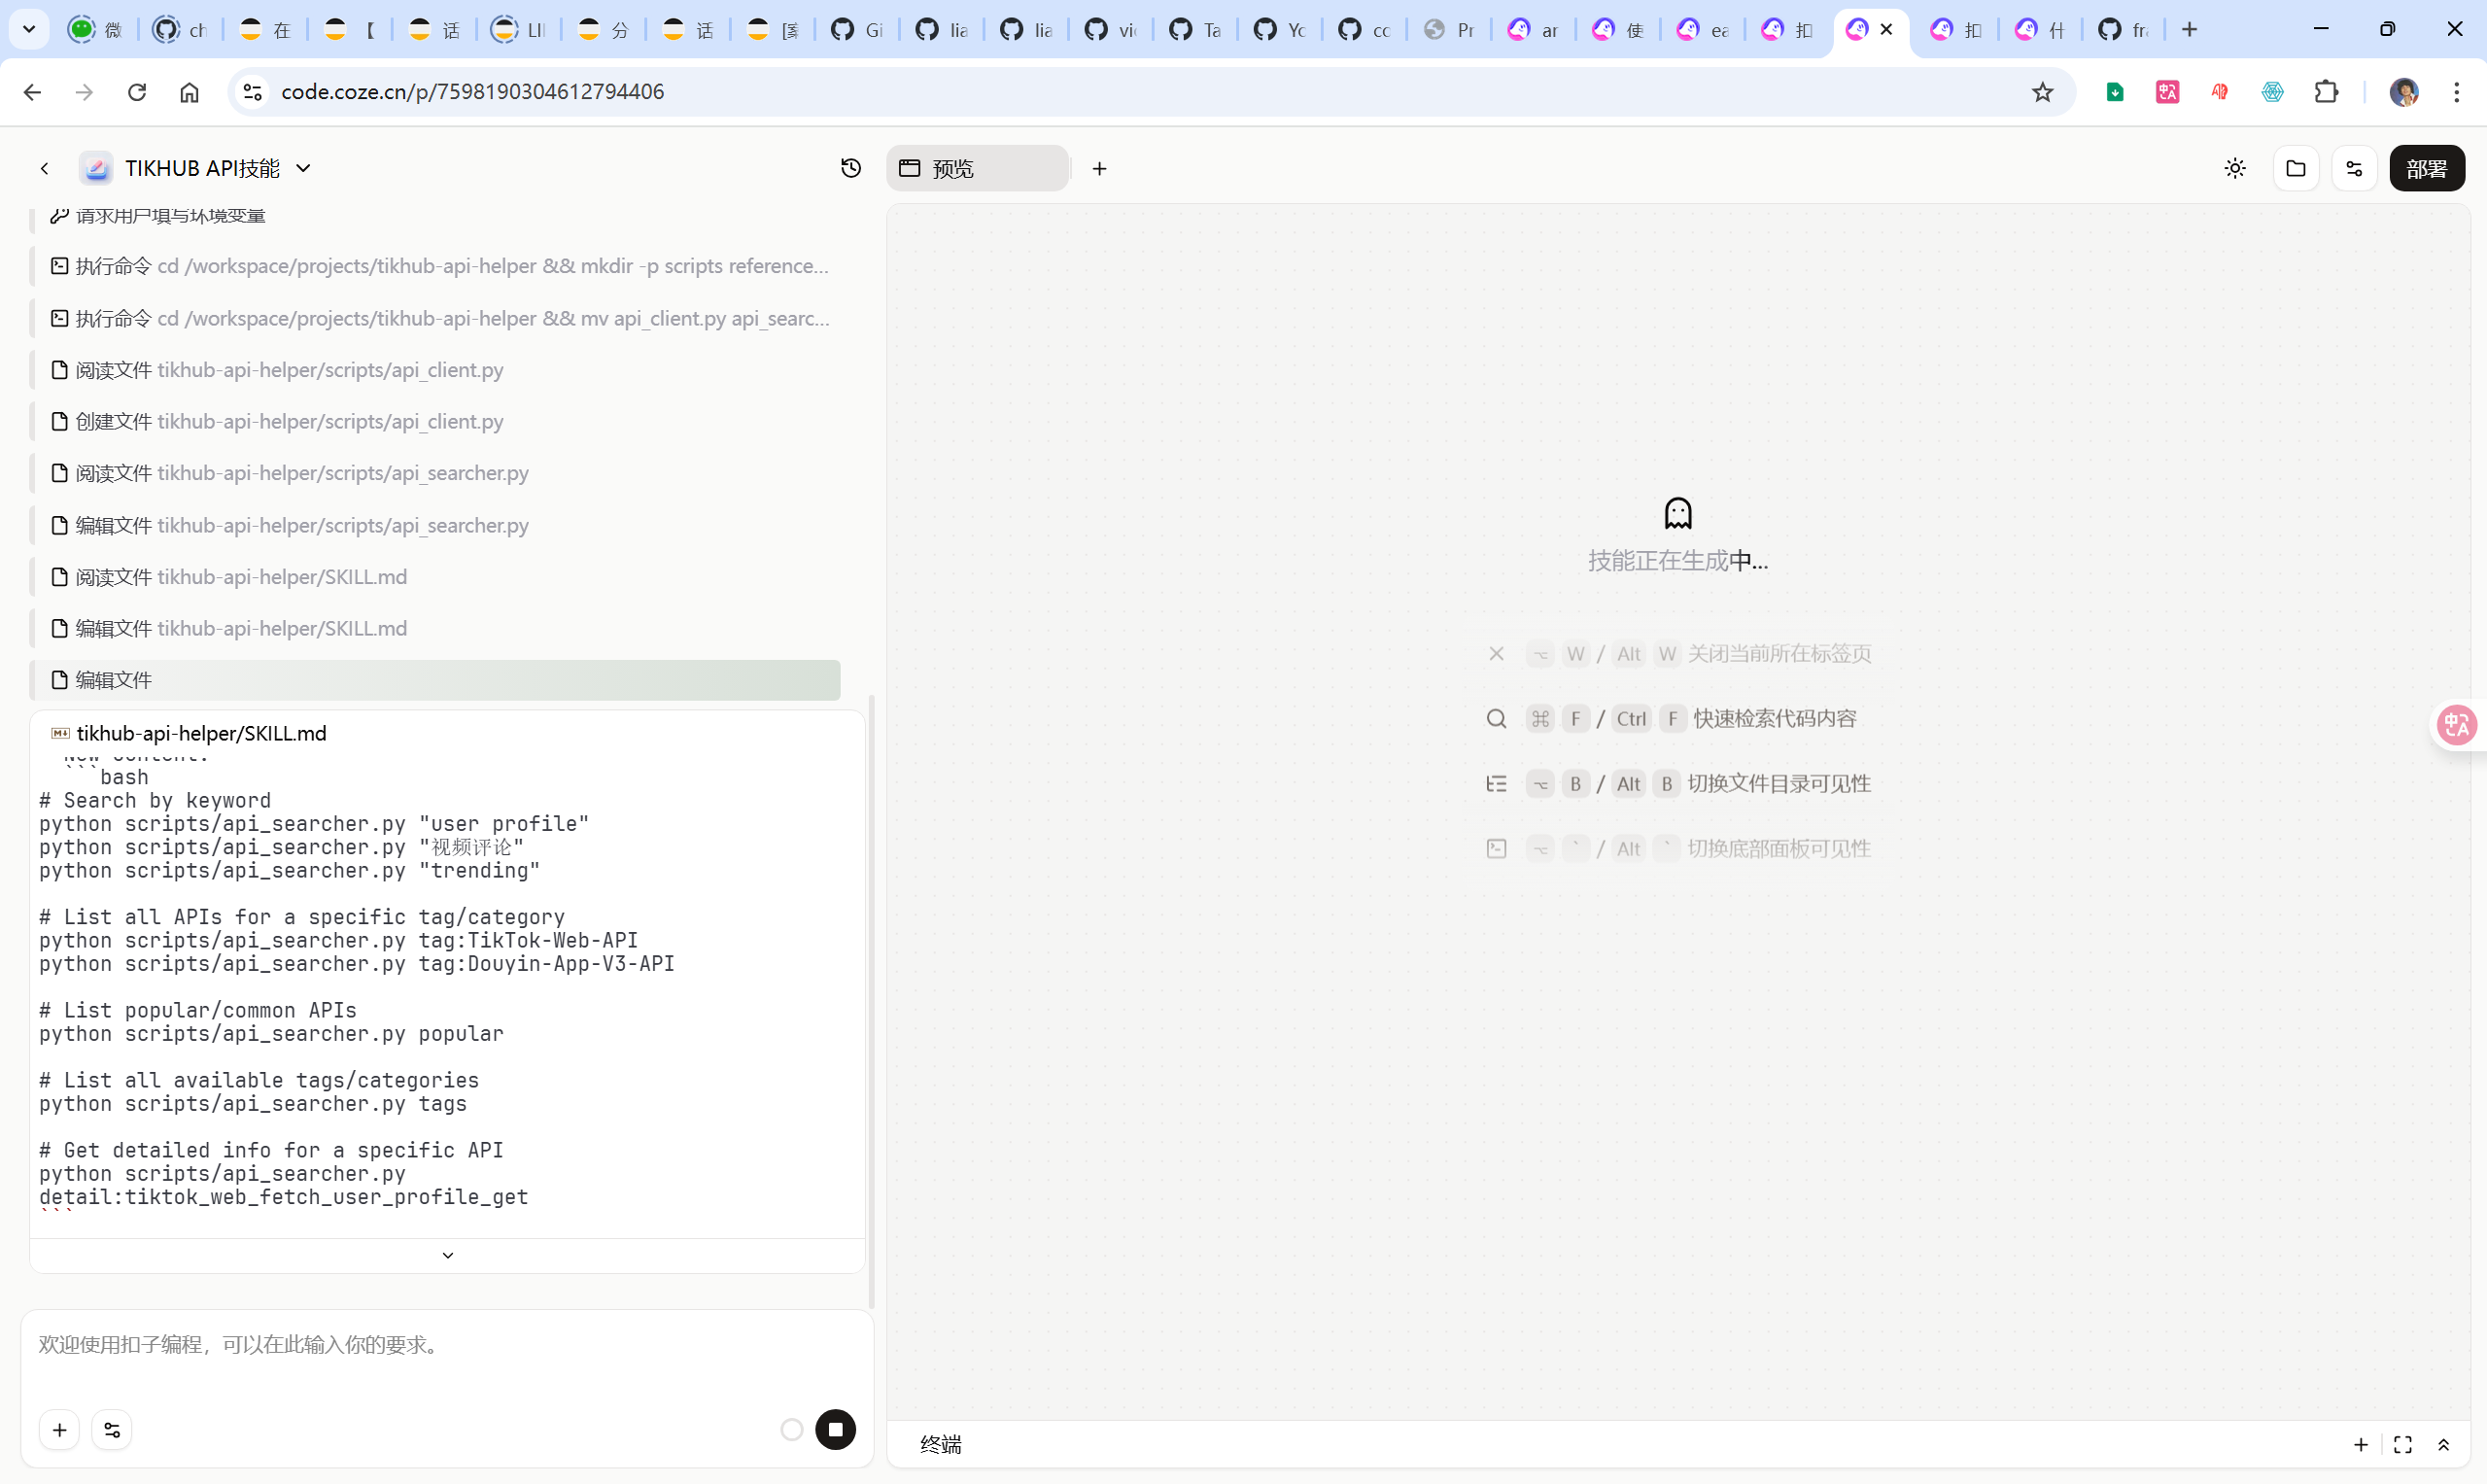Open the browser extensions puzzle icon
This screenshot has height=1484, width=2487.
[x=2325, y=92]
